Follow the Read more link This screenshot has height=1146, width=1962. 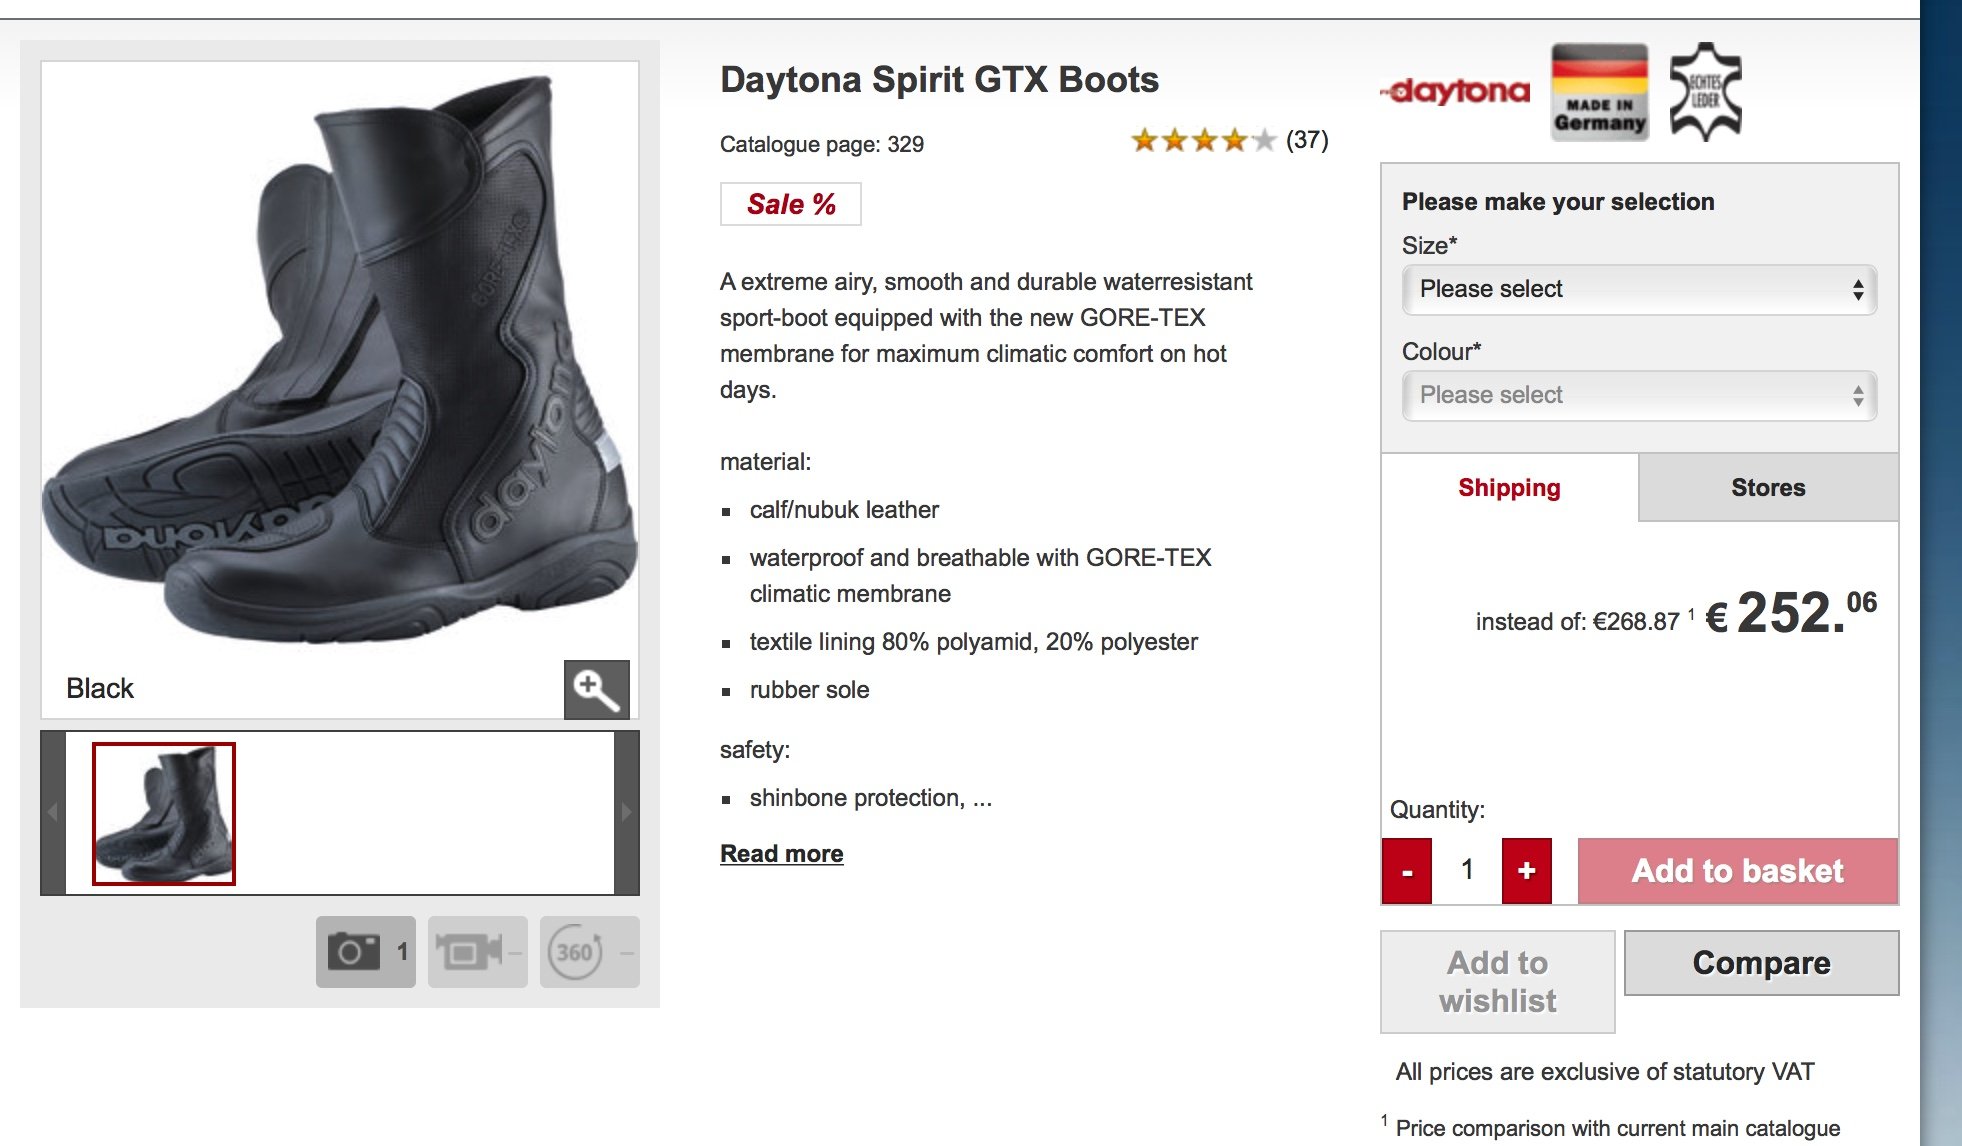(781, 854)
